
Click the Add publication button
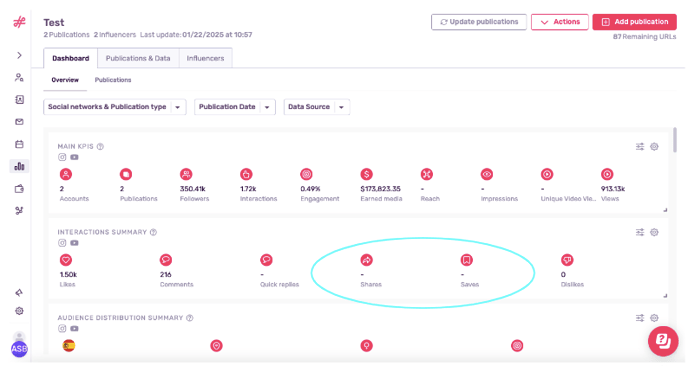634,22
